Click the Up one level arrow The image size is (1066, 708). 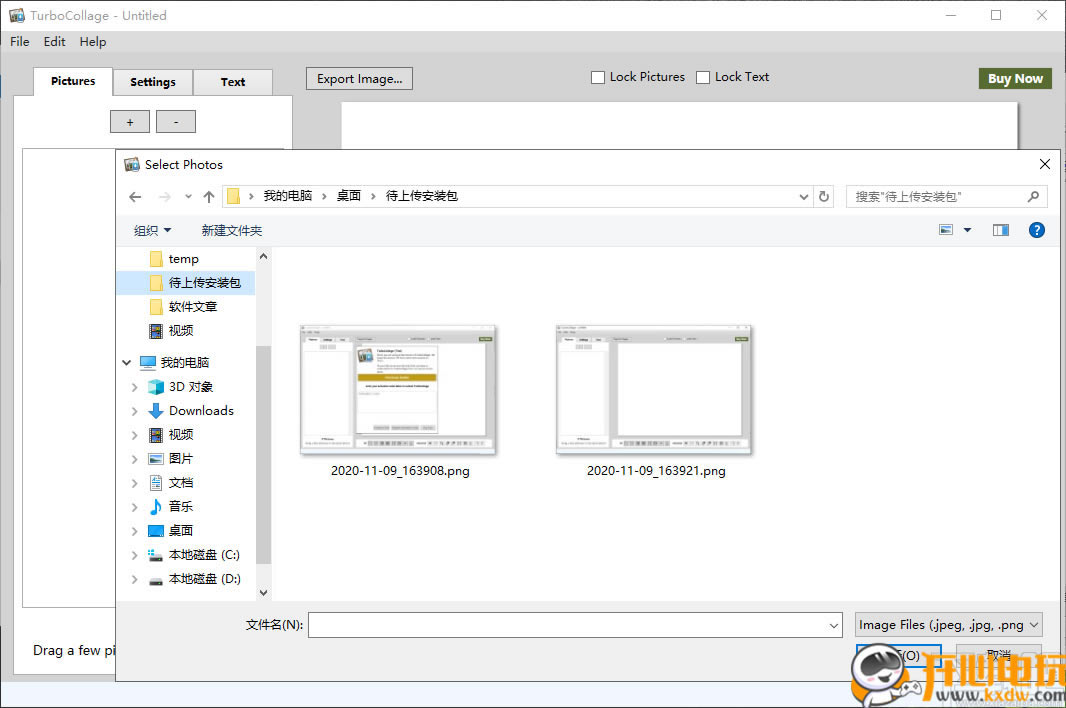click(209, 197)
